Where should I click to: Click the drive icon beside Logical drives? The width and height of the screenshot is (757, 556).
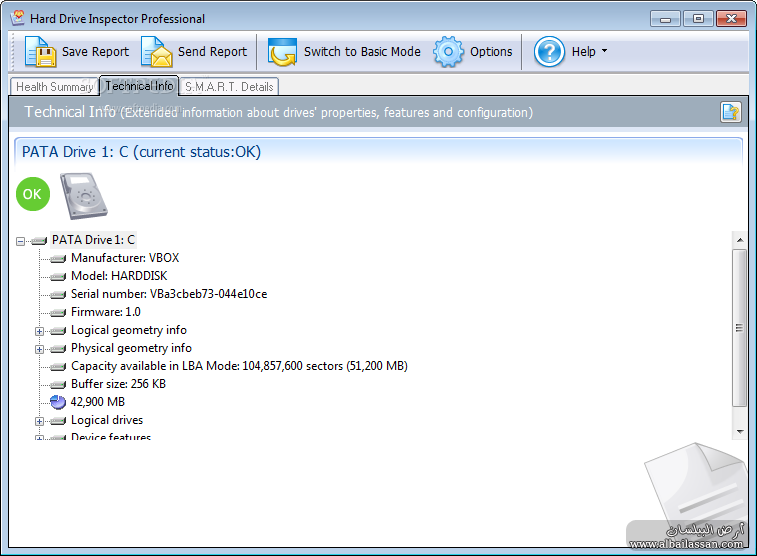tap(58, 421)
